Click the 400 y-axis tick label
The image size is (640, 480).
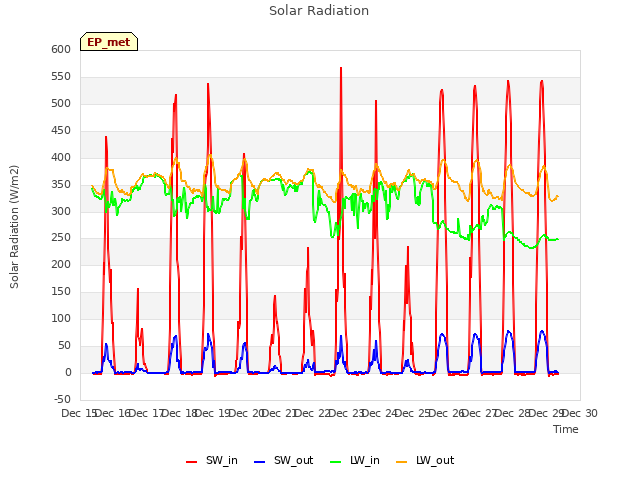pos(61,157)
